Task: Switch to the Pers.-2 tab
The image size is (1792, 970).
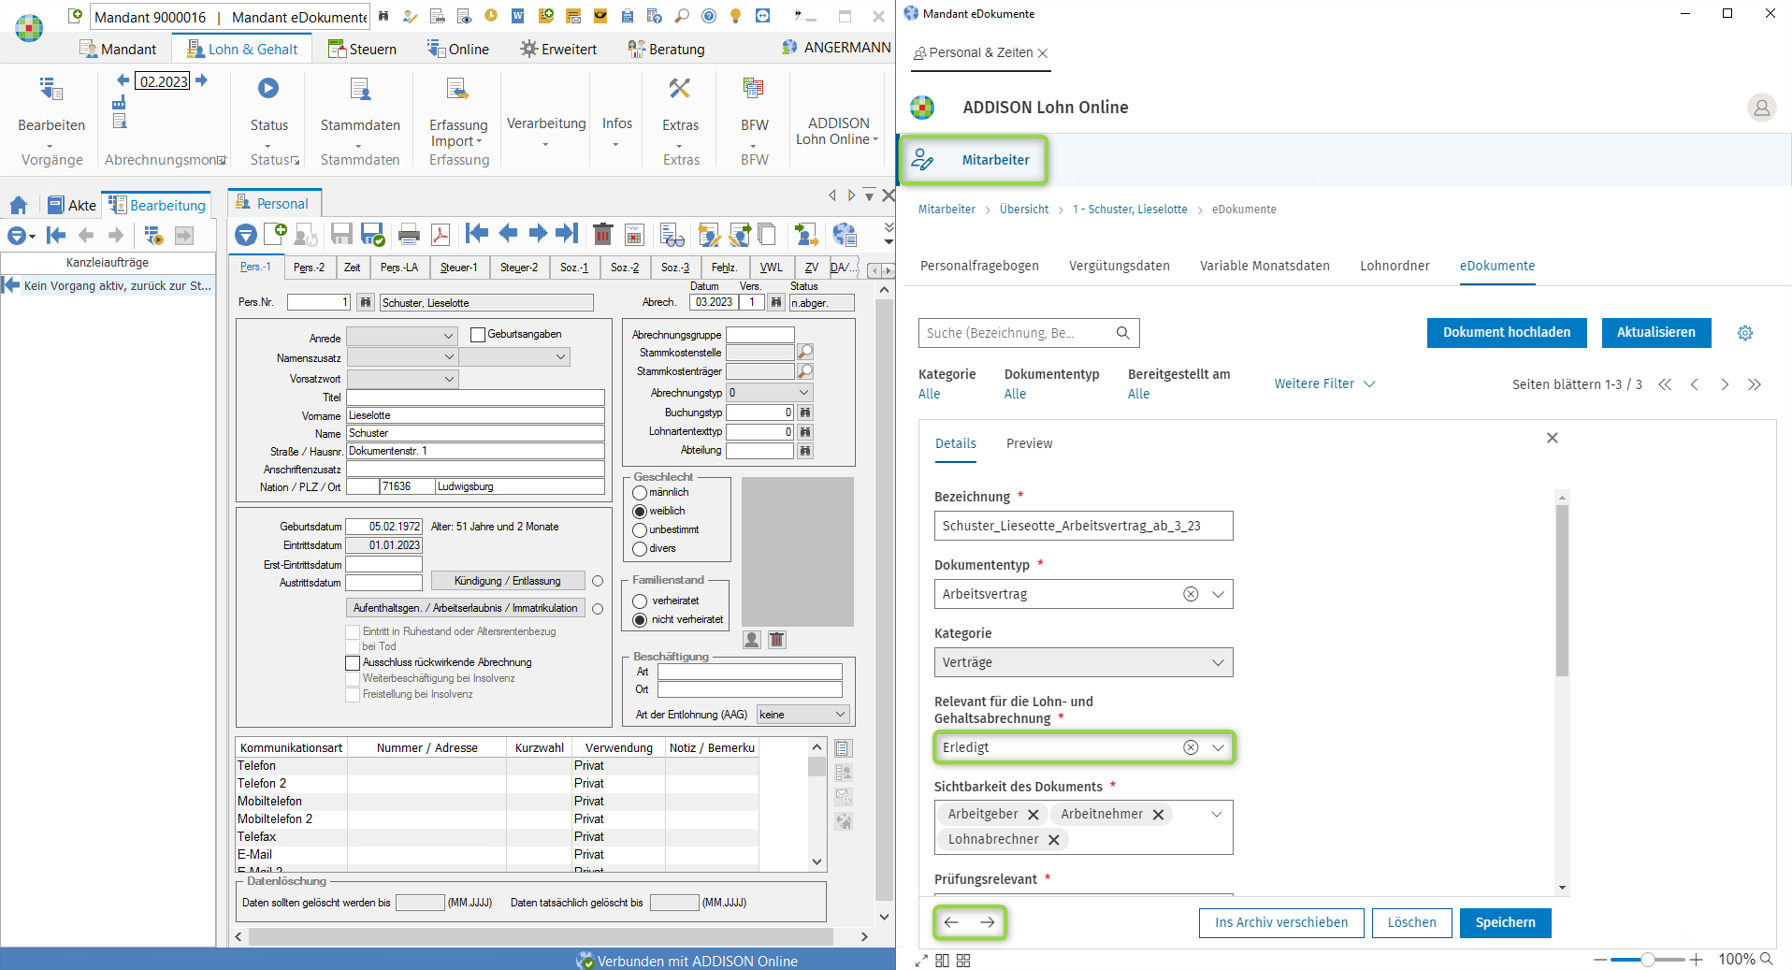Action: (309, 268)
